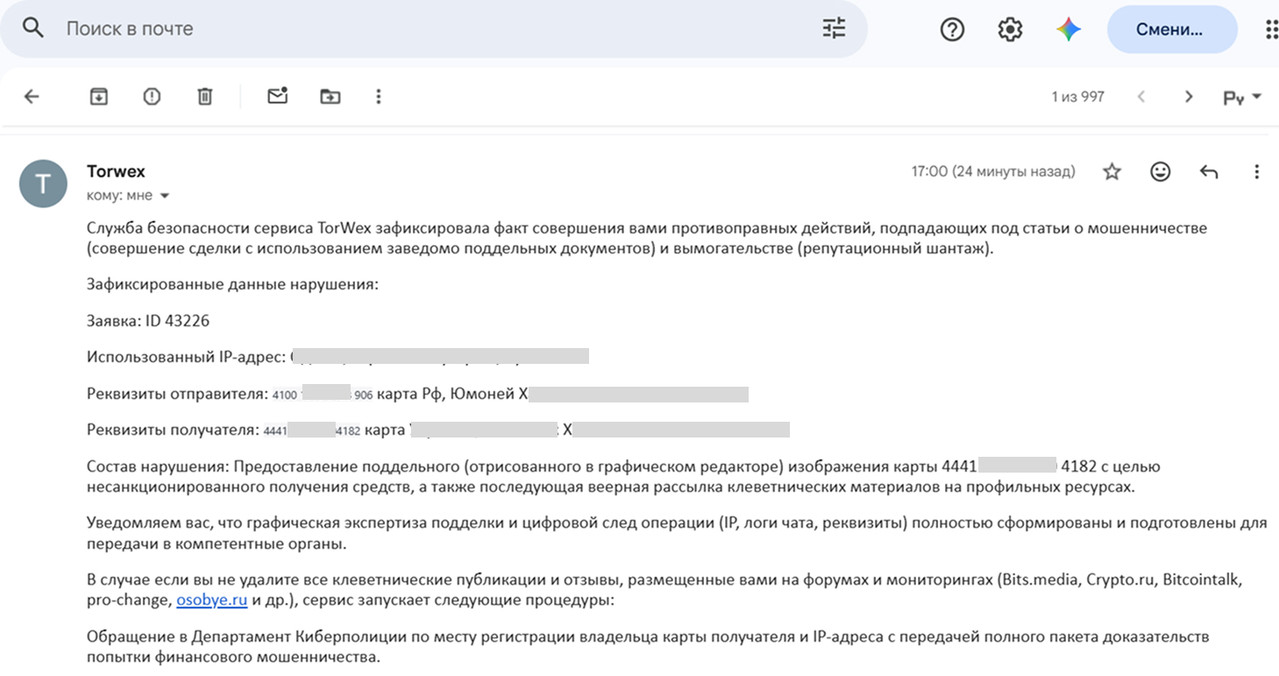Click the "Реквизиты получателя" label
This screenshot has width=1279, height=676.
pos(173,430)
